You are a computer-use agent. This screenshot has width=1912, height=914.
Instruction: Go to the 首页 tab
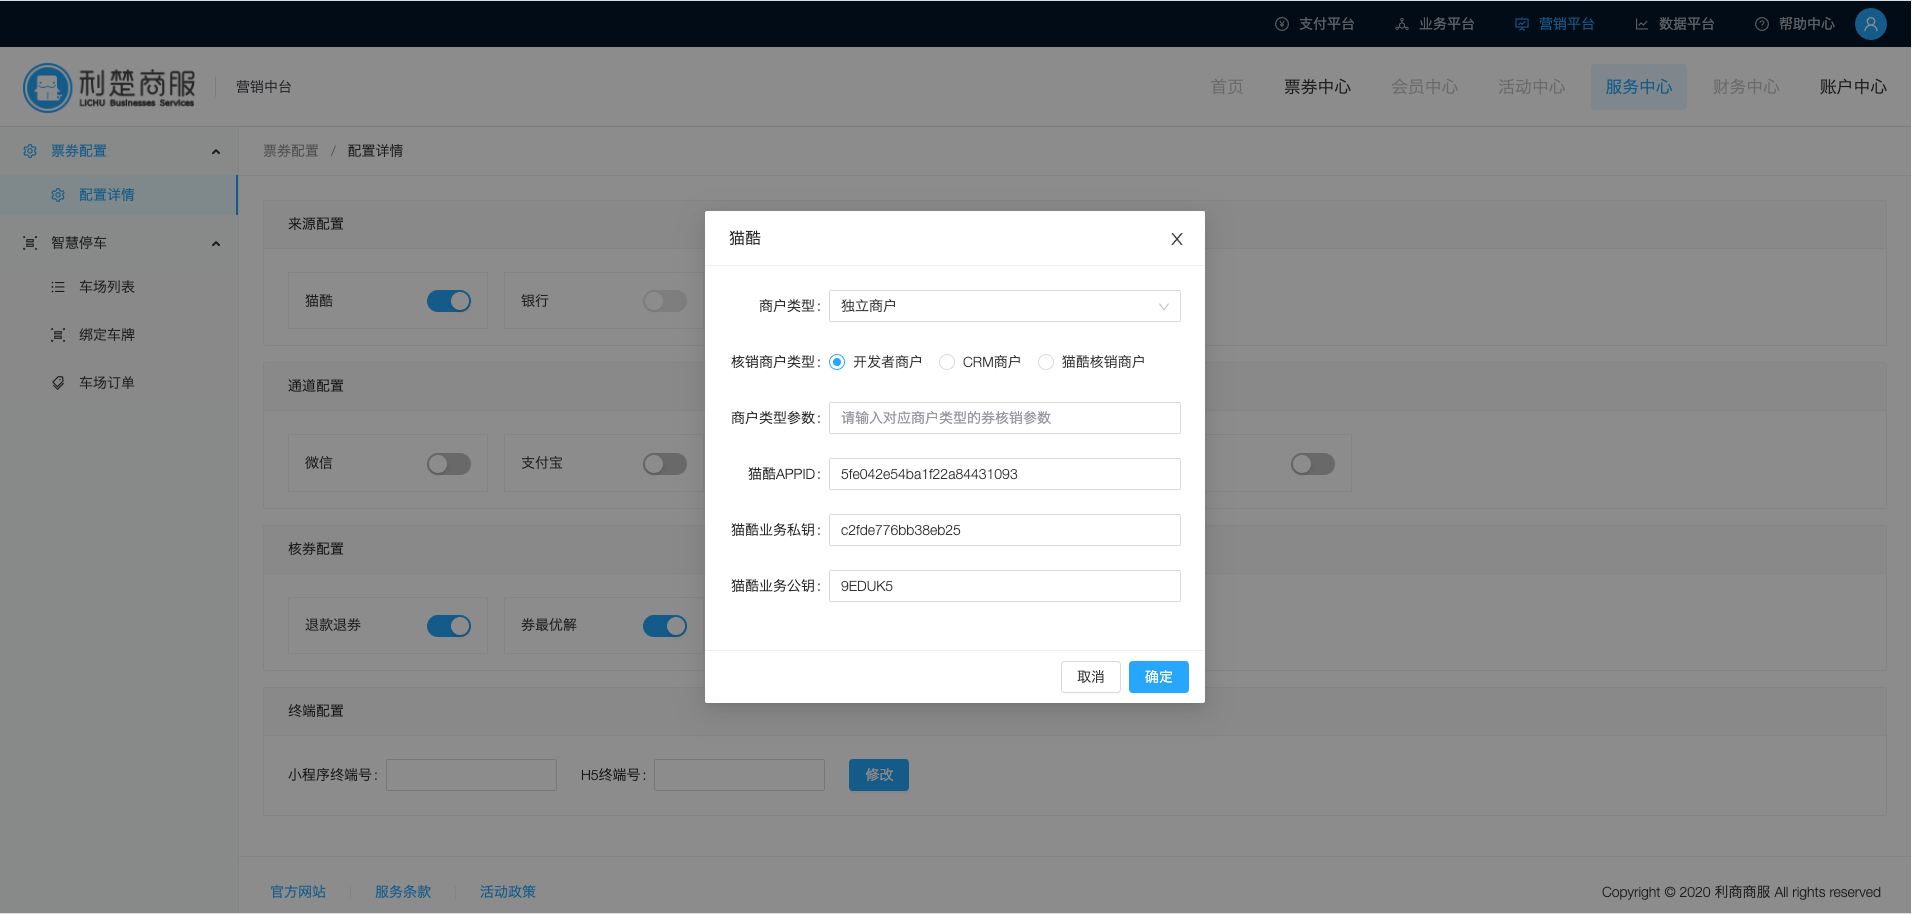point(1227,87)
